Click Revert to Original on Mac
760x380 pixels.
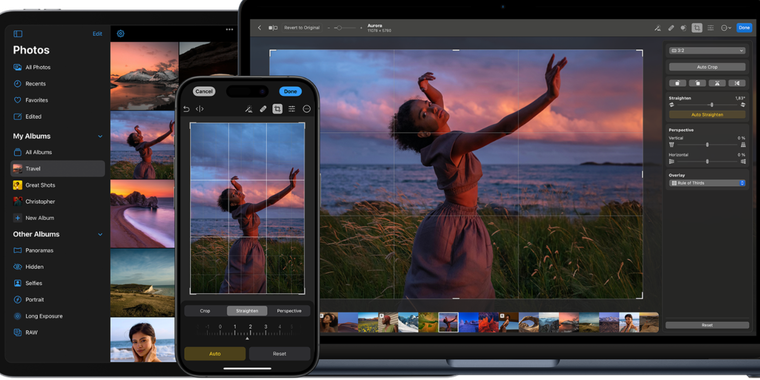pos(301,28)
